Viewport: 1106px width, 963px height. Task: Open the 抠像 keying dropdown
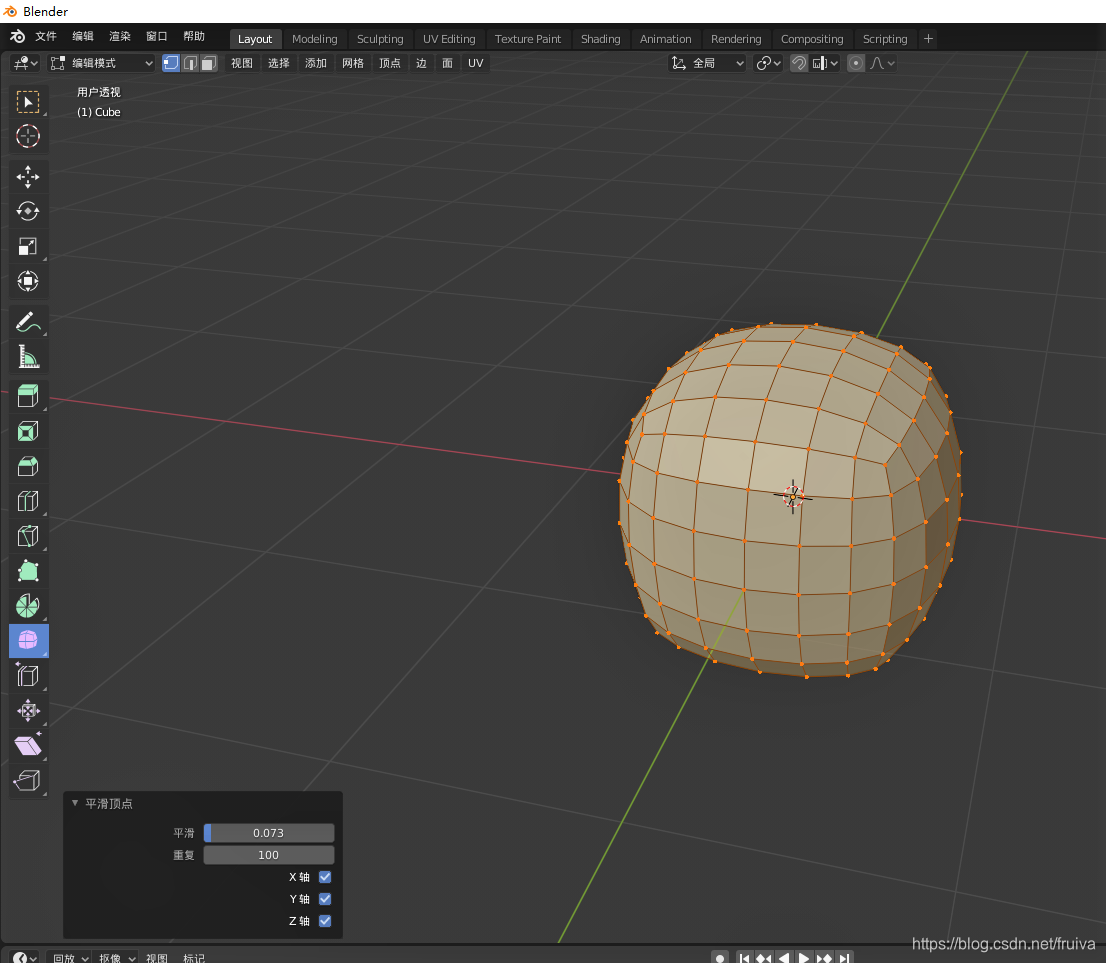pos(116,958)
